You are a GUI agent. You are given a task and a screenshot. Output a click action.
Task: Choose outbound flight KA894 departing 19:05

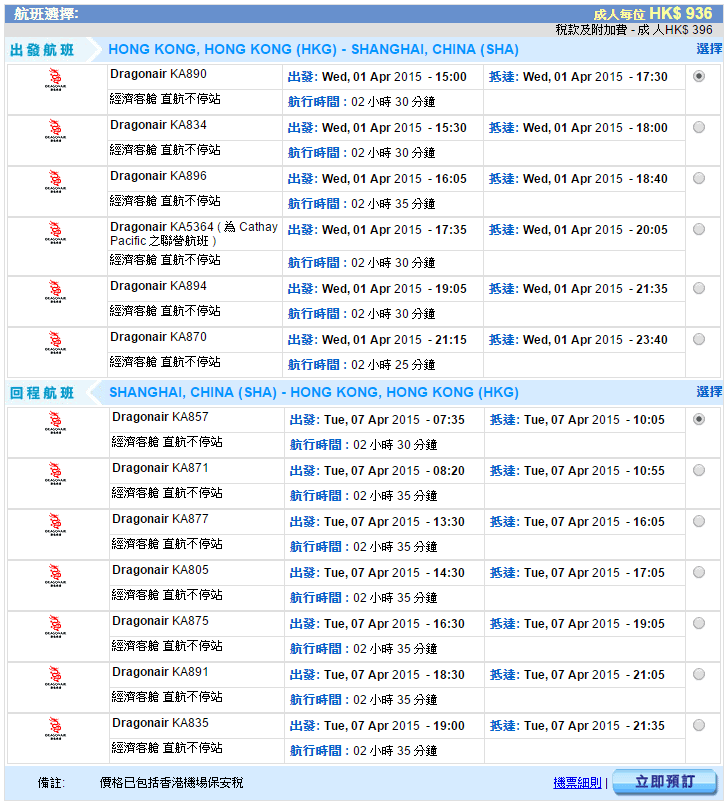pos(698,288)
